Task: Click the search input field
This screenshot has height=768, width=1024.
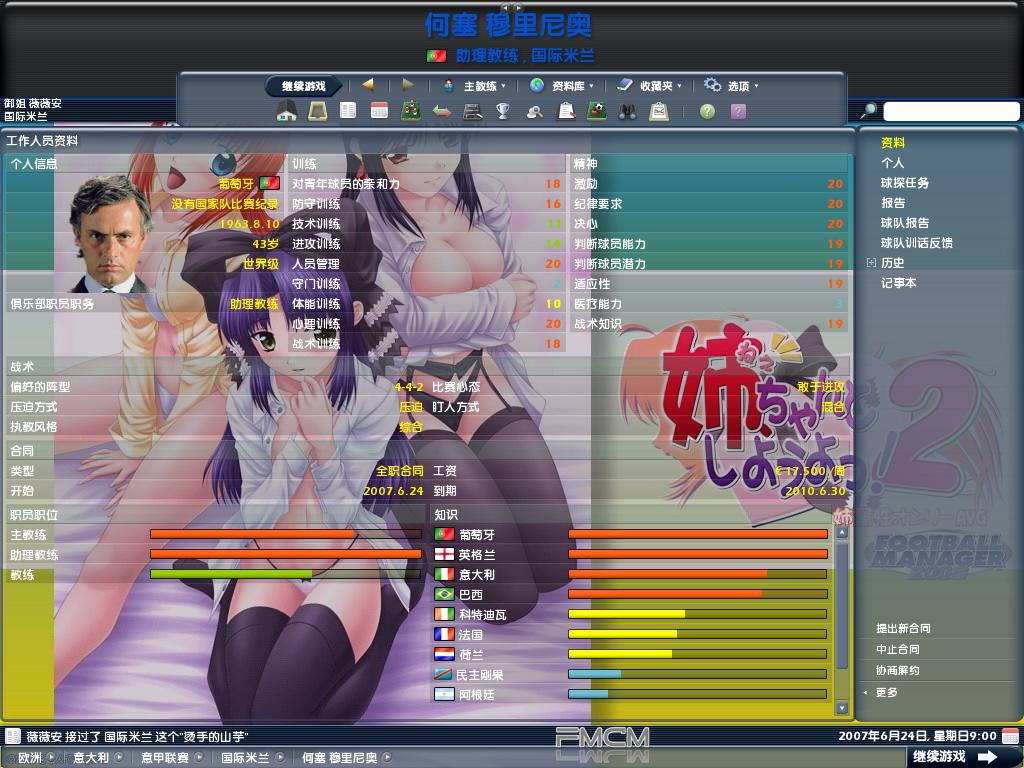Action: tap(951, 111)
